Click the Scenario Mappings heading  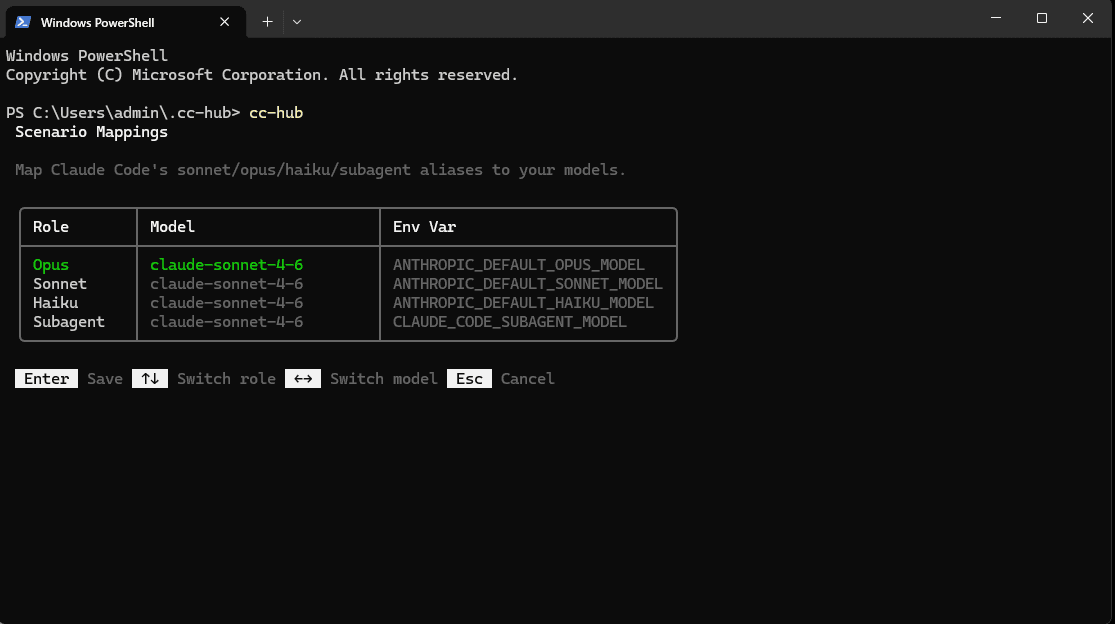[x=92, y=132]
